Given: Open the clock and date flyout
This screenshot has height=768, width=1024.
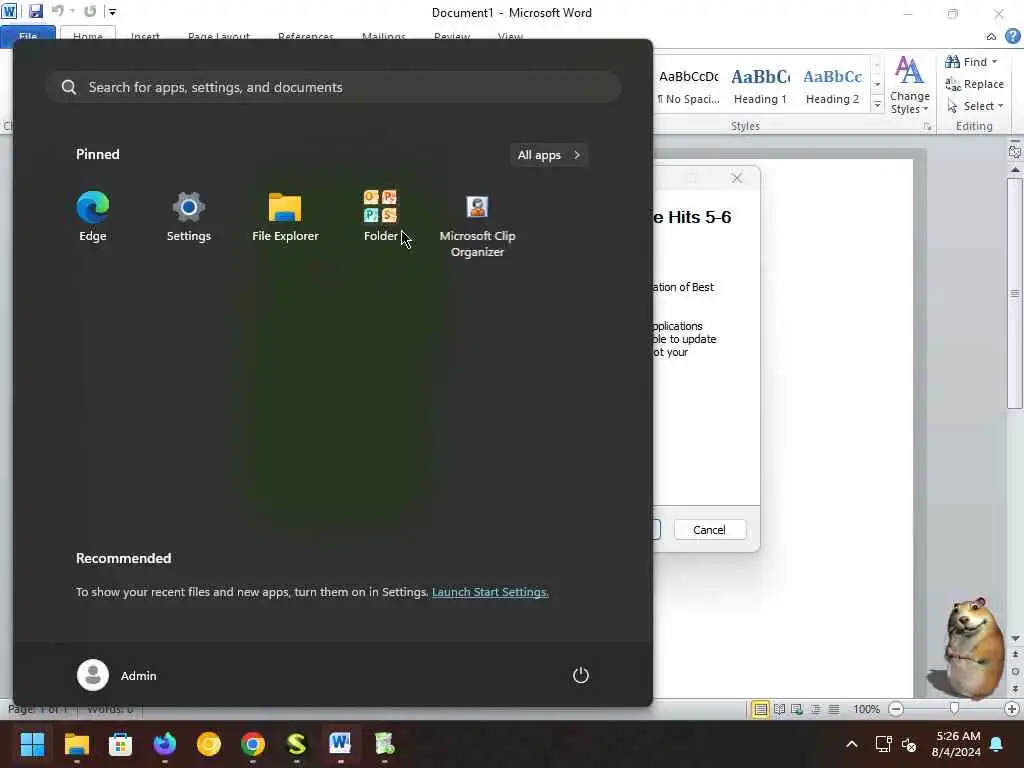Looking at the screenshot, I should coord(957,744).
